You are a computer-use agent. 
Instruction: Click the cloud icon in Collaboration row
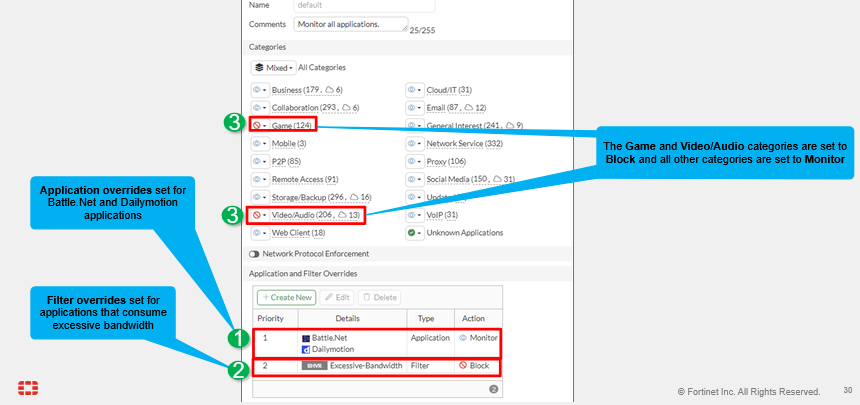click(346, 108)
